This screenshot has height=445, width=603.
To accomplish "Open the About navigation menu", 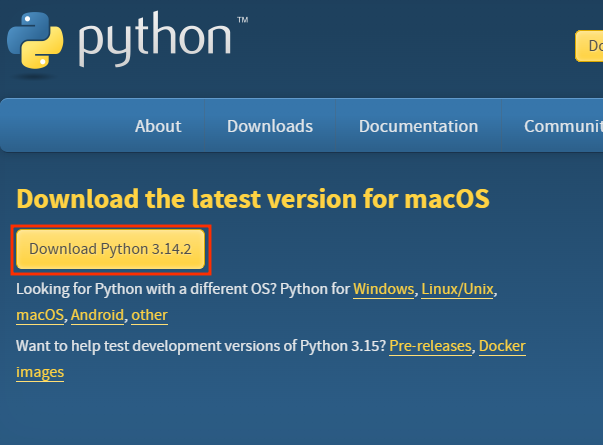I will tap(158, 126).
